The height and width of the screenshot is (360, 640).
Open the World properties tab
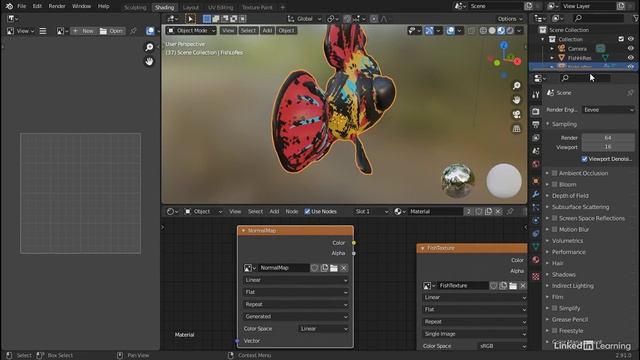pyautogui.click(x=536, y=164)
